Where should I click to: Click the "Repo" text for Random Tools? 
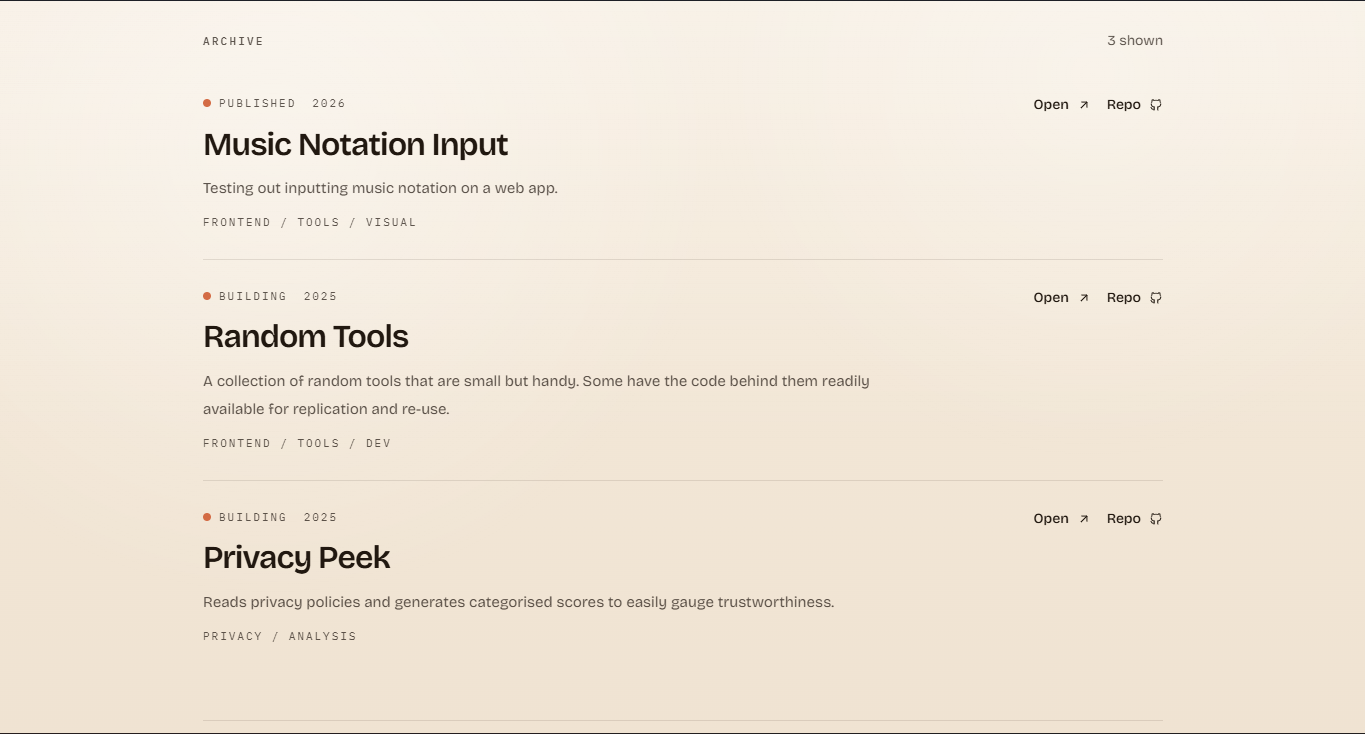(x=1123, y=298)
